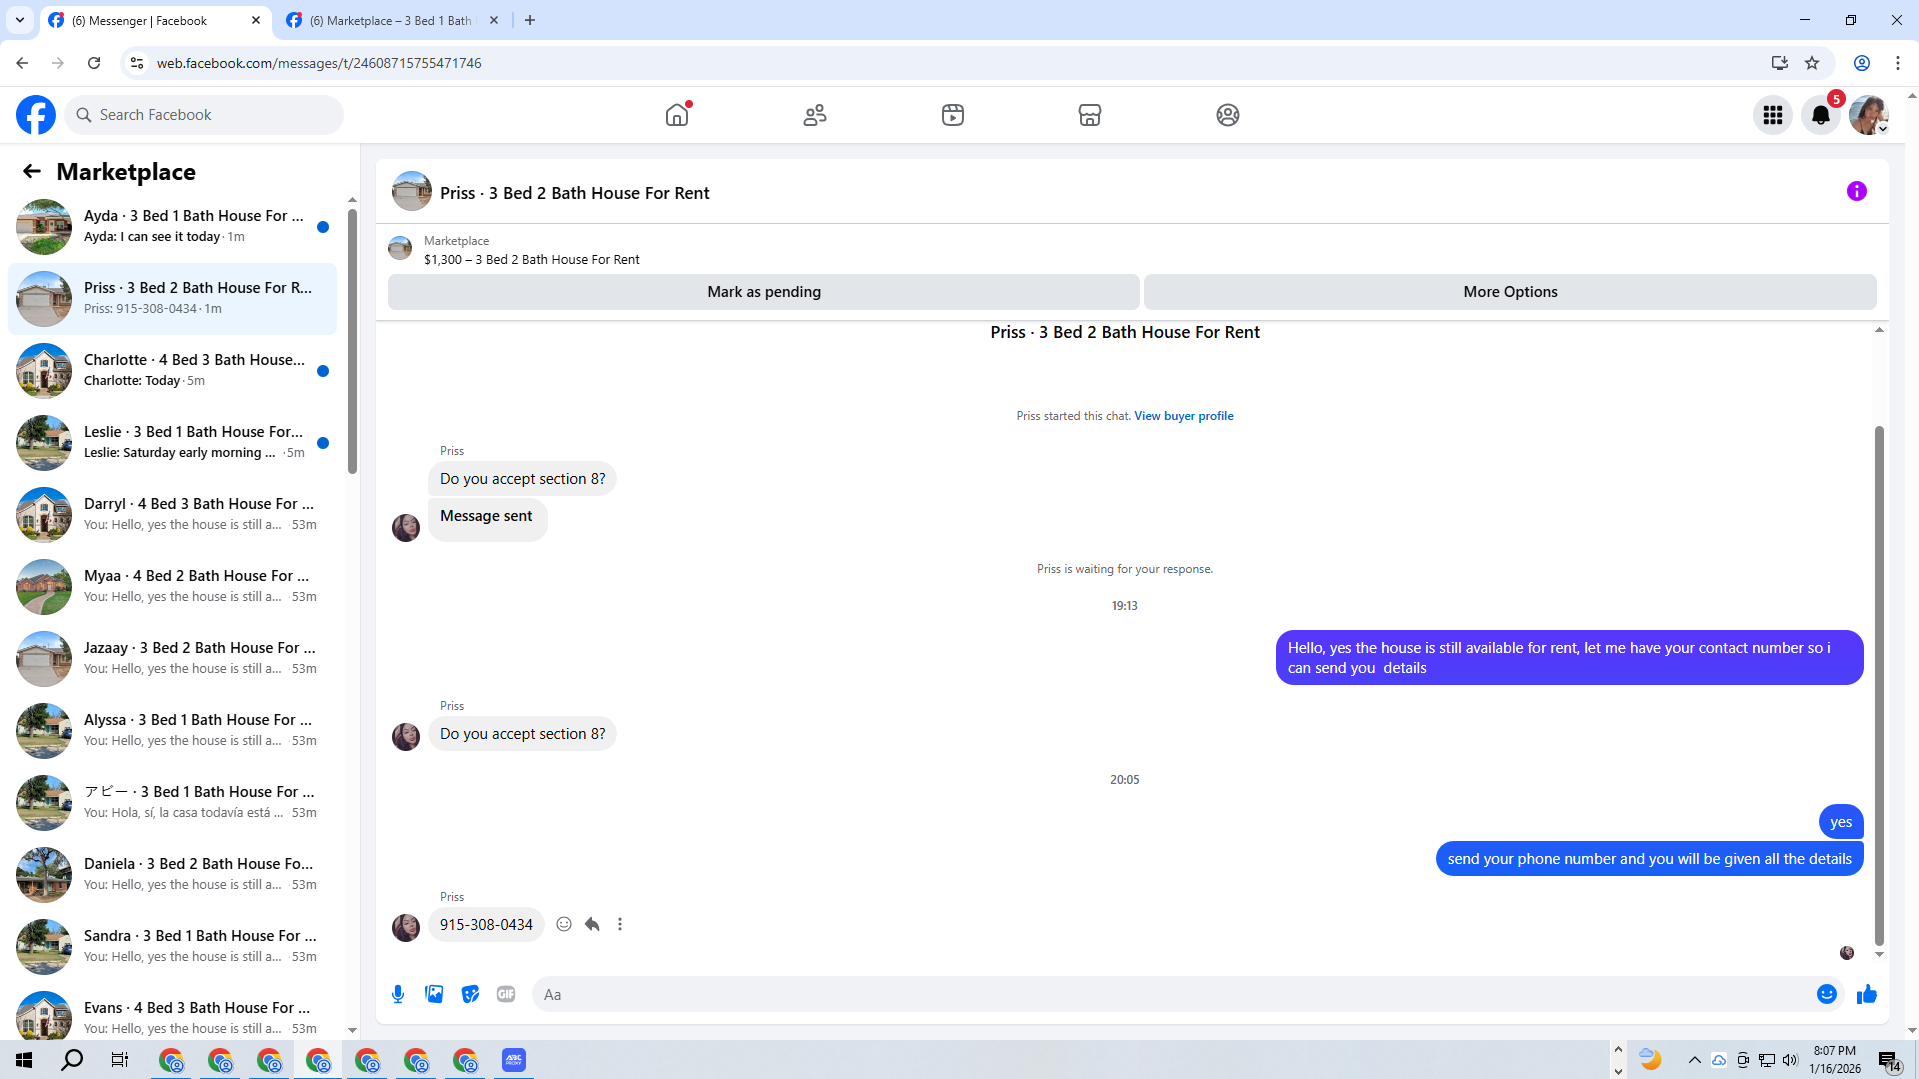Click the GIF picker icon
The image size is (1919, 1079).
(506, 994)
